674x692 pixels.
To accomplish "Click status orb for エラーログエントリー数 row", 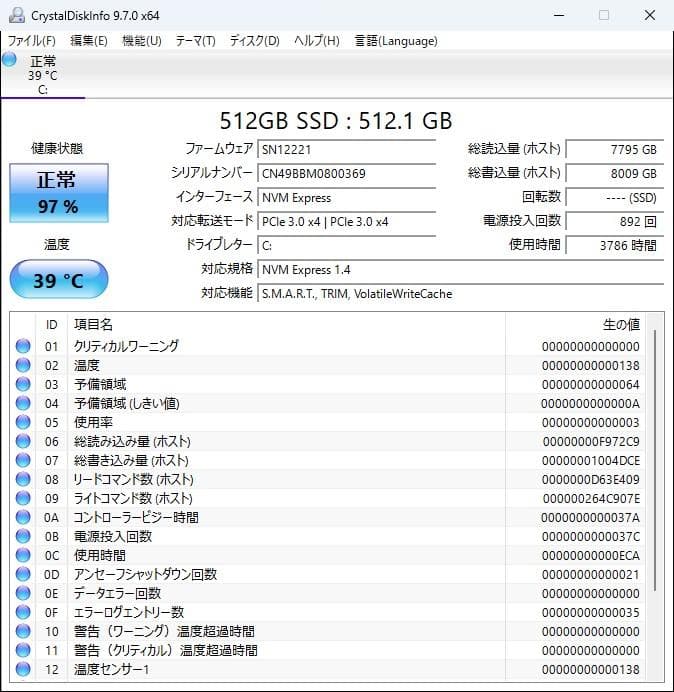I will pos(23,612).
